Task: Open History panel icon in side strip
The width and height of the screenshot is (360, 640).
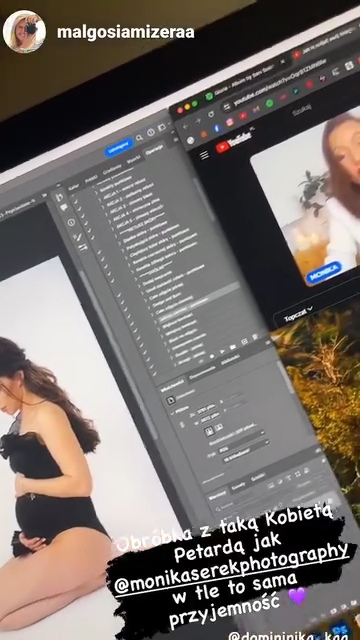Action: tap(60, 197)
